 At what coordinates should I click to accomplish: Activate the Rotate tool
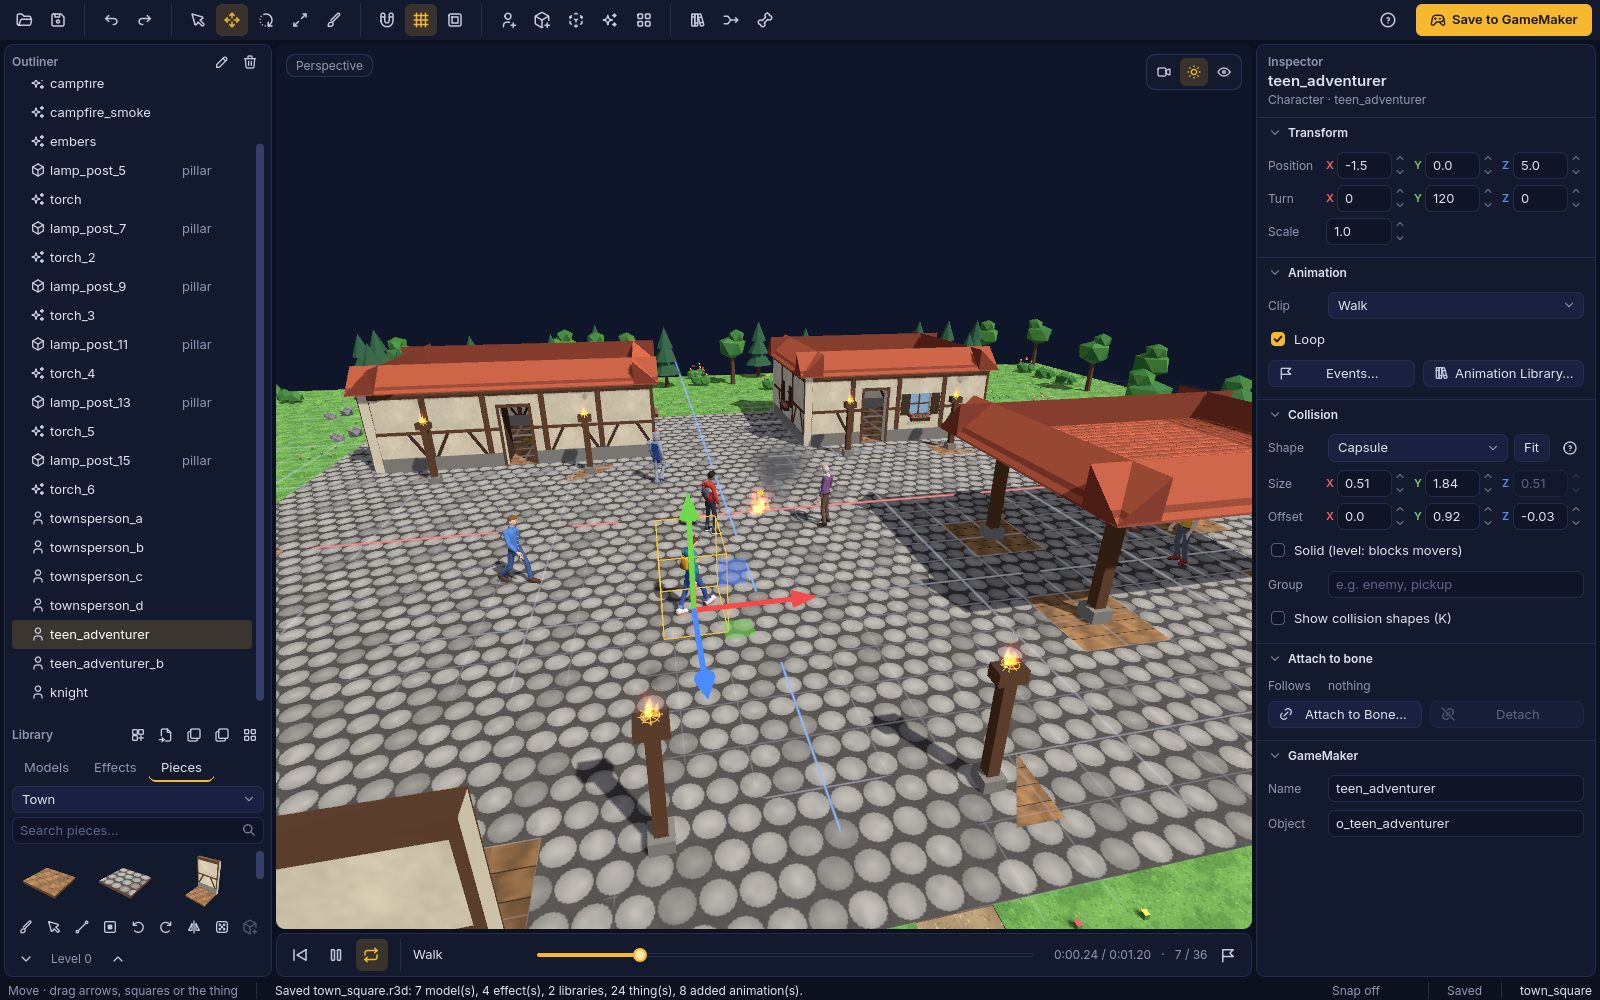click(x=266, y=20)
